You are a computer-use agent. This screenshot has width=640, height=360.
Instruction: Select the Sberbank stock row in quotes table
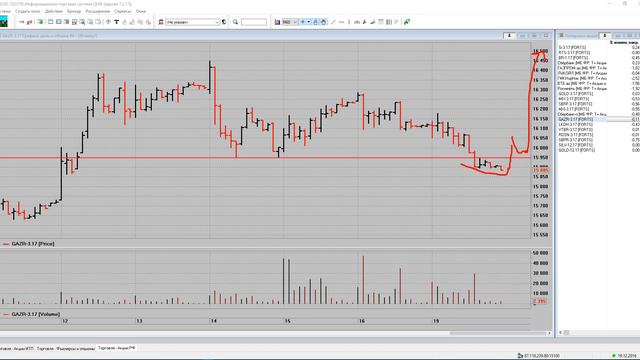coord(598,63)
